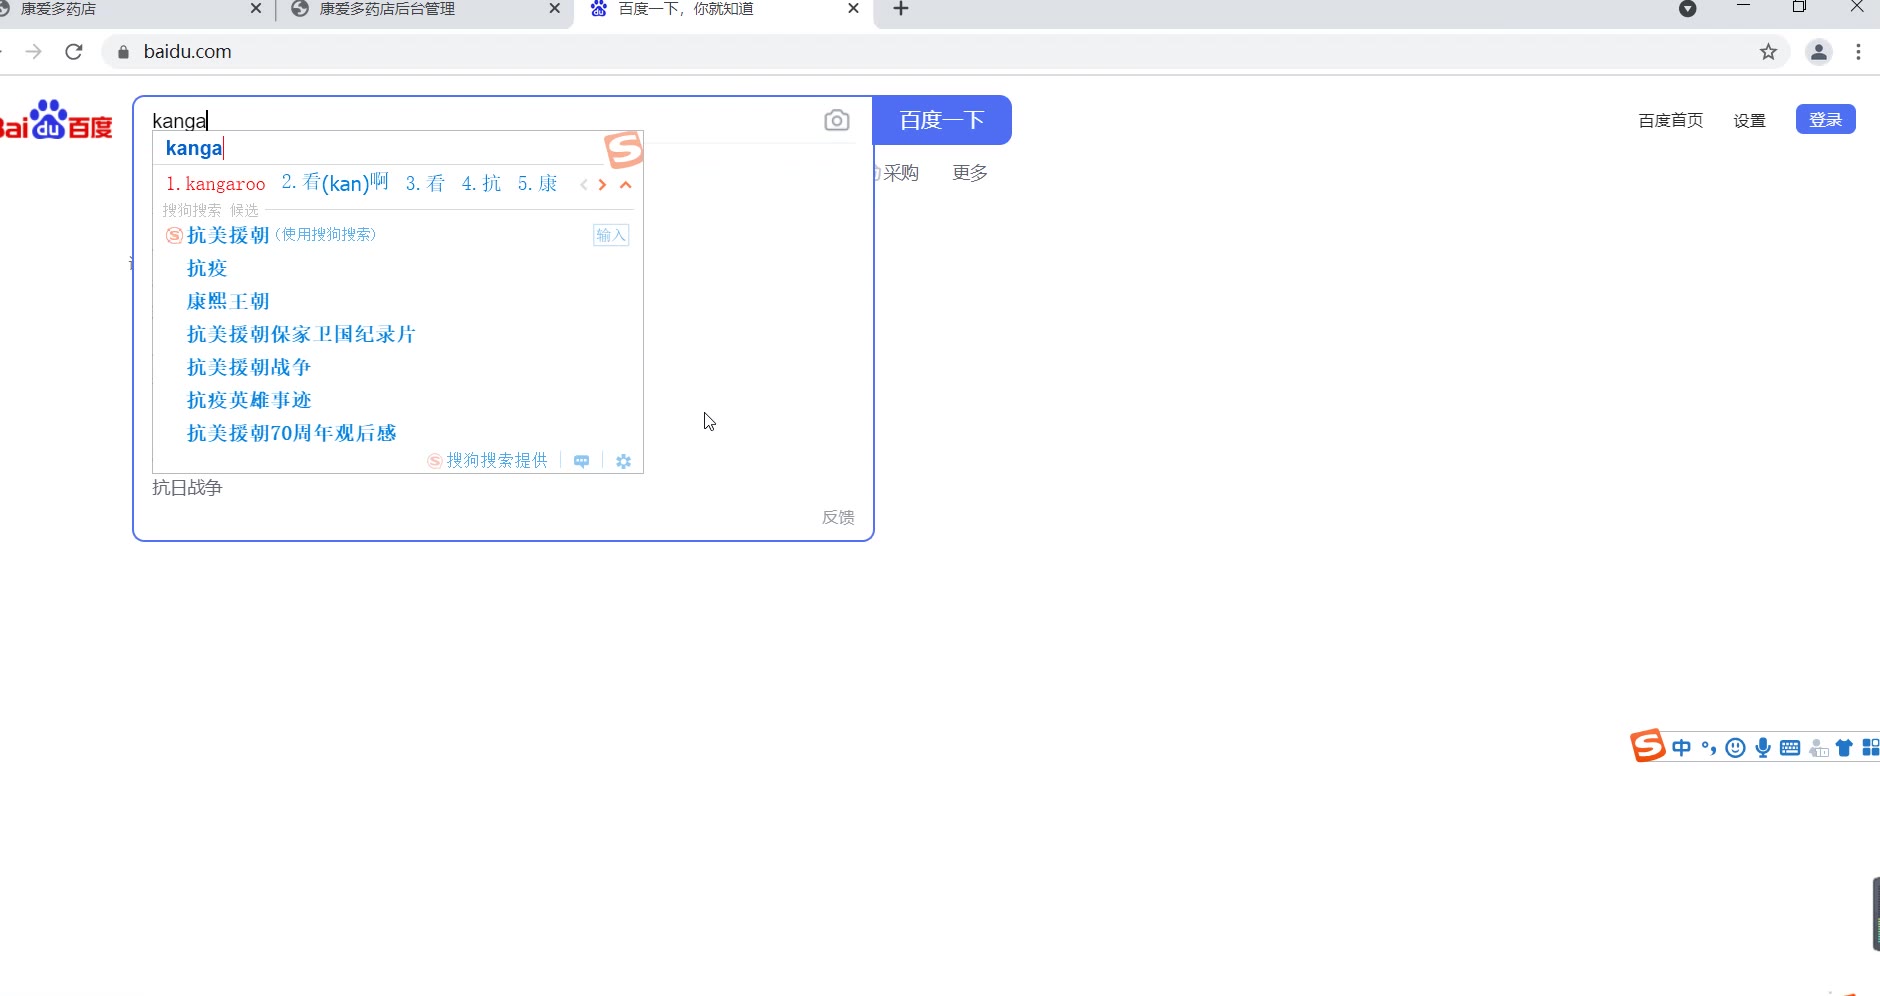Image resolution: width=1880 pixels, height=996 pixels.
Task: Click the 更多 link
Action: point(970,173)
